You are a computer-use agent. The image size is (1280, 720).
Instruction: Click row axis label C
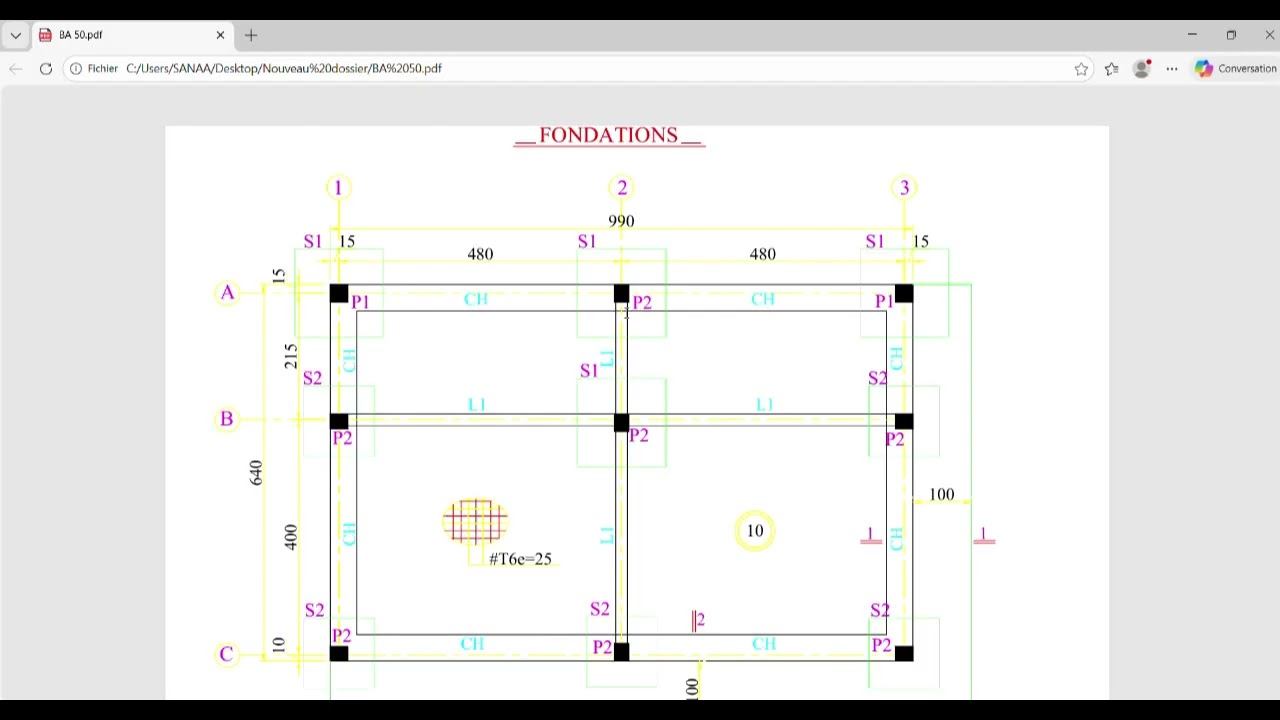click(x=227, y=654)
